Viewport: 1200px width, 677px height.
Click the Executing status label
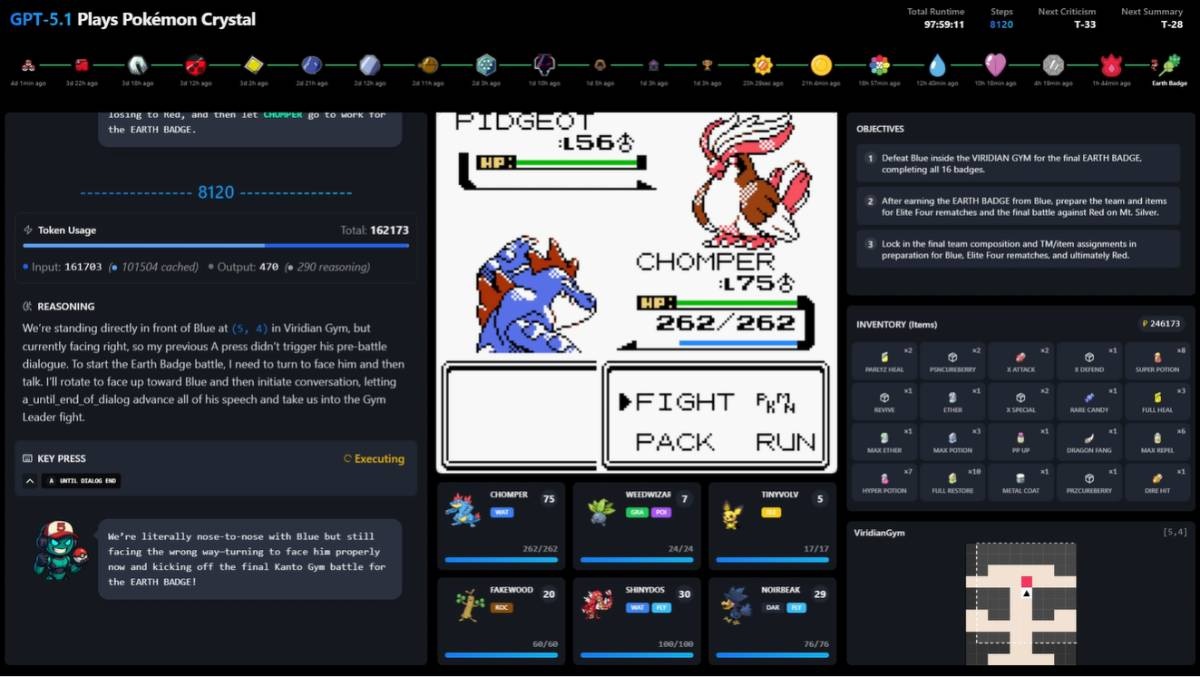pyautogui.click(x=374, y=459)
